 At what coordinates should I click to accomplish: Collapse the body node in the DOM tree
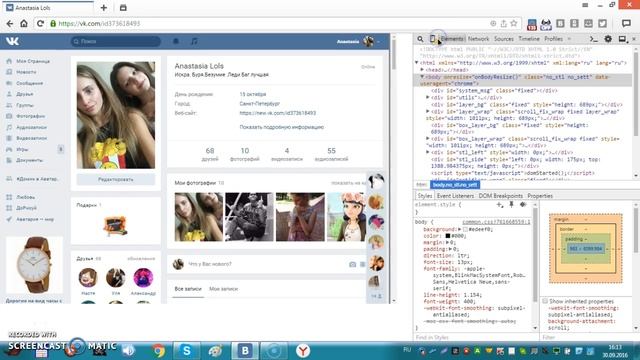422,77
